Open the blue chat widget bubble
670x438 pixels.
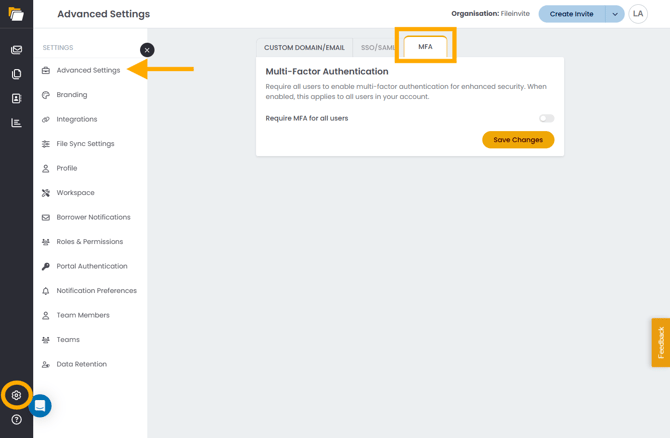(x=40, y=406)
